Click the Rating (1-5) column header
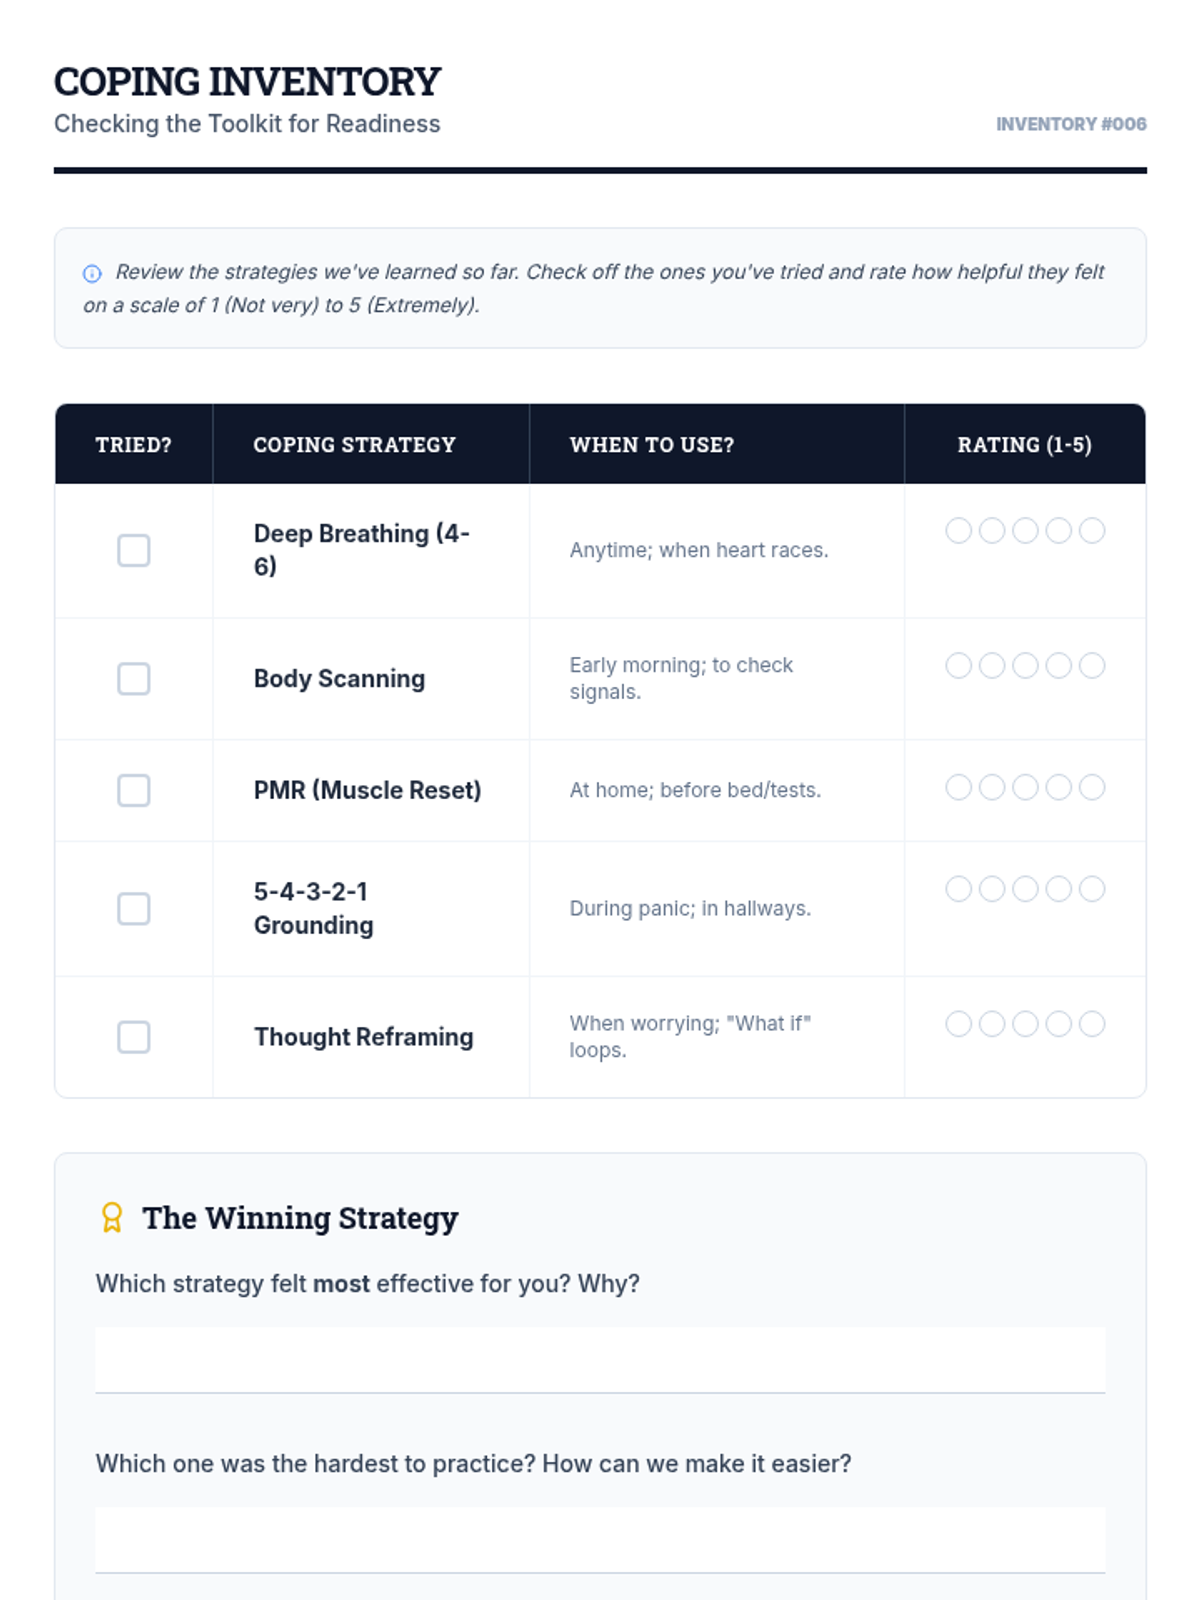The width and height of the screenshot is (1200, 1600). pos(1025,445)
